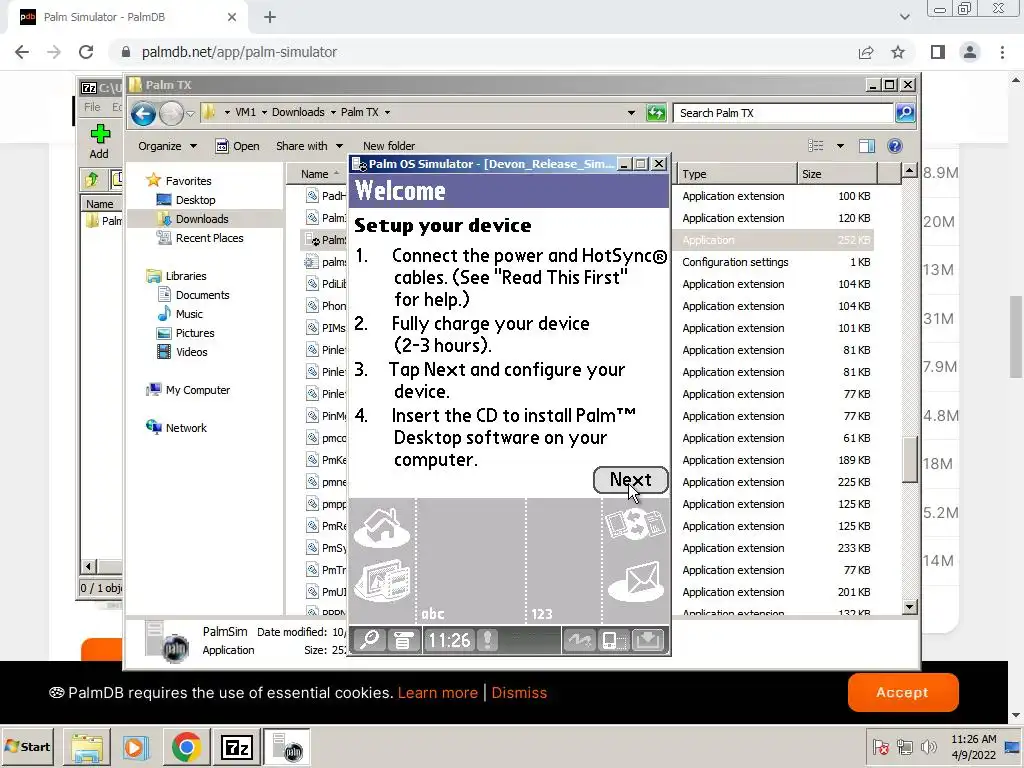Sort files by the Size column header
Image resolution: width=1024 pixels, height=768 pixels.
[837, 174]
